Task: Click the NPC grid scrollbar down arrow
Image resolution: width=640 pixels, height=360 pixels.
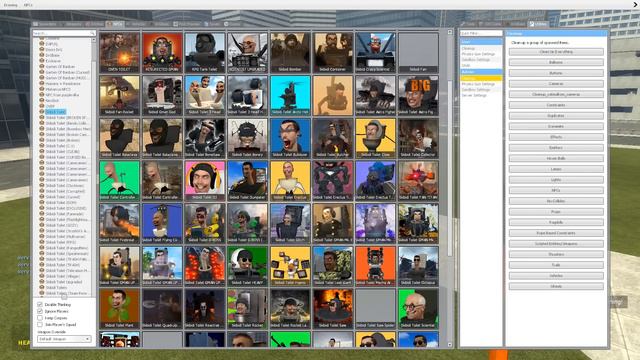Action: tap(450, 345)
